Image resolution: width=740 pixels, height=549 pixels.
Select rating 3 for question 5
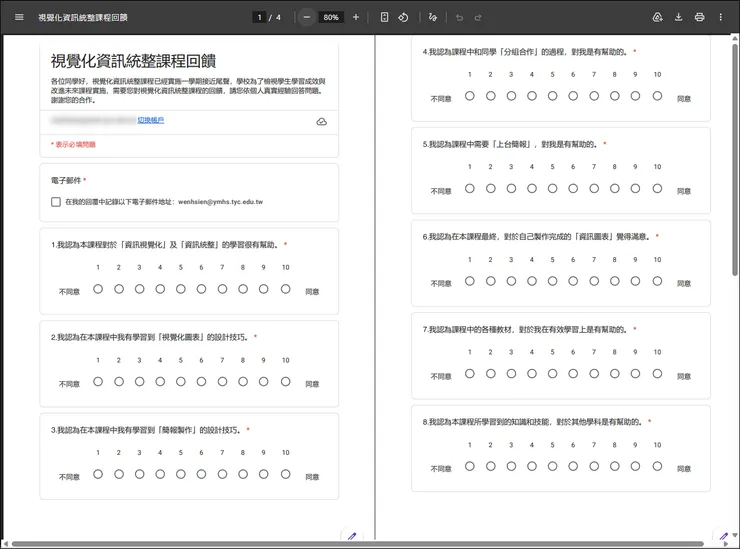click(x=511, y=188)
